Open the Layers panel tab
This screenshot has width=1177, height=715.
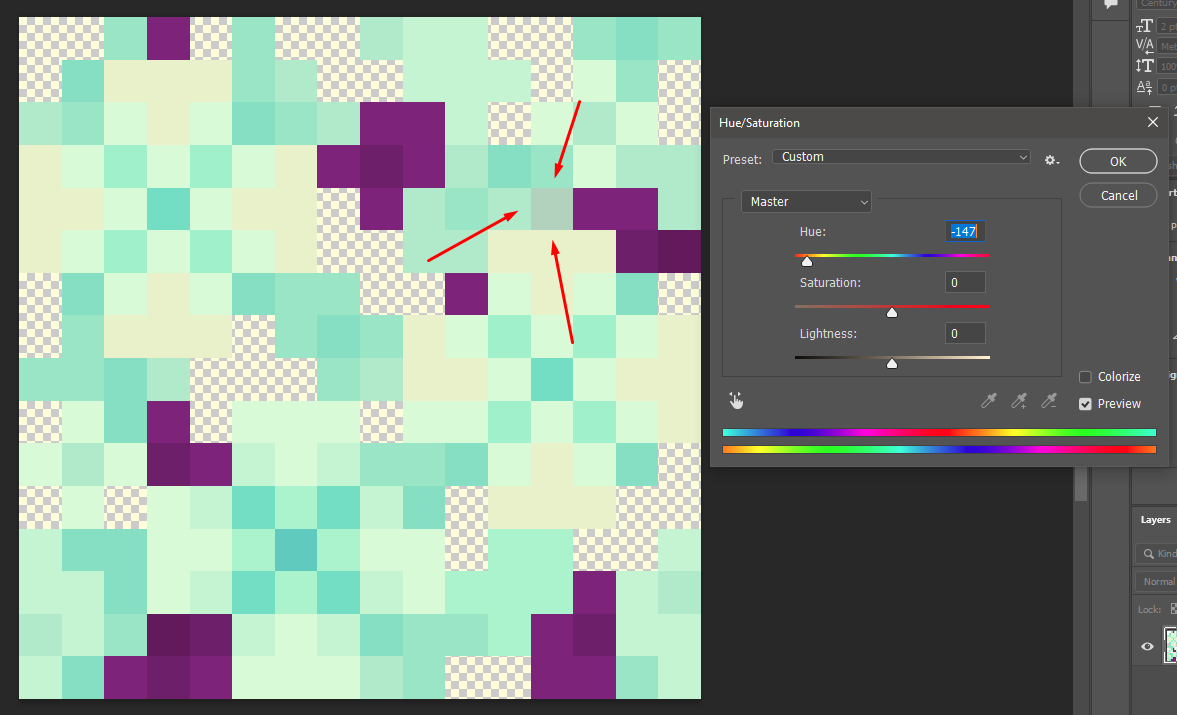coord(1155,520)
